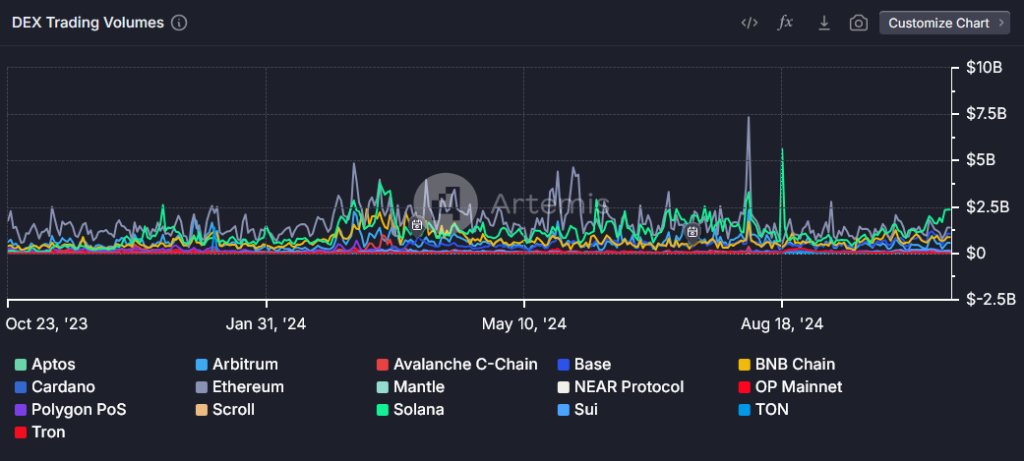The height and width of the screenshot is (461, 1024).
Task: Click the TON legend label
Action: pyautogui.click(x=772, y=409)
